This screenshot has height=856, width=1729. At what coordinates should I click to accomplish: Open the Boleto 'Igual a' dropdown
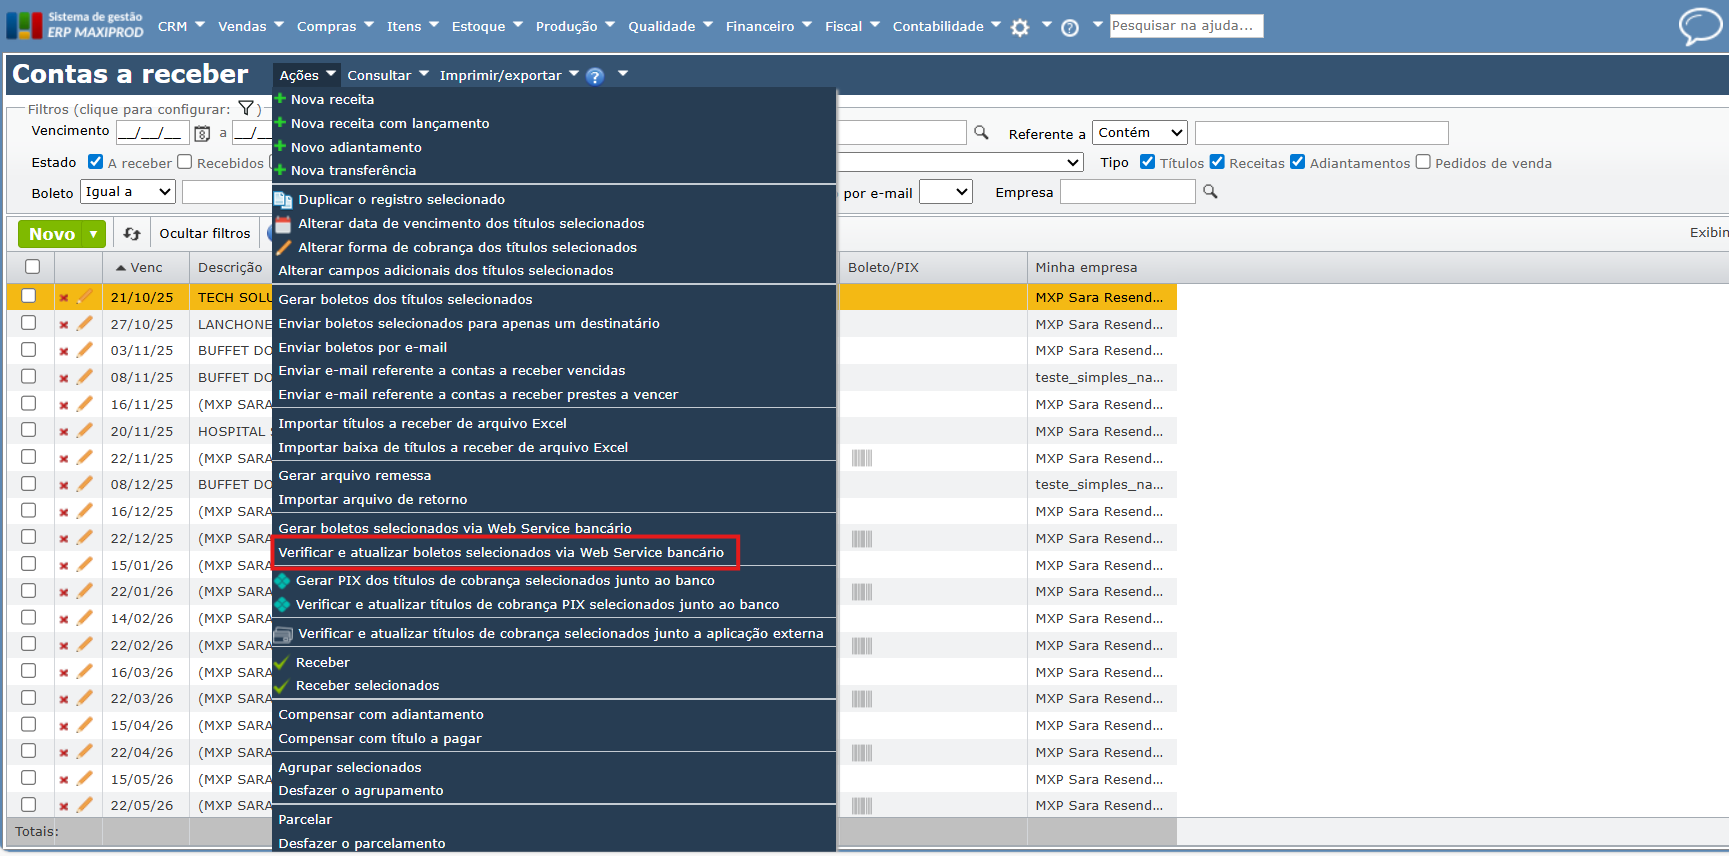coord(129,192)
